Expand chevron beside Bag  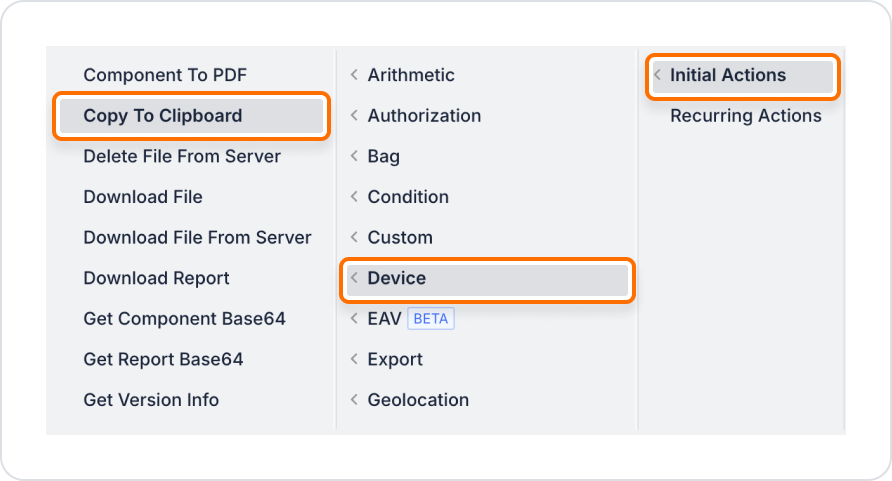pos(354,156)
